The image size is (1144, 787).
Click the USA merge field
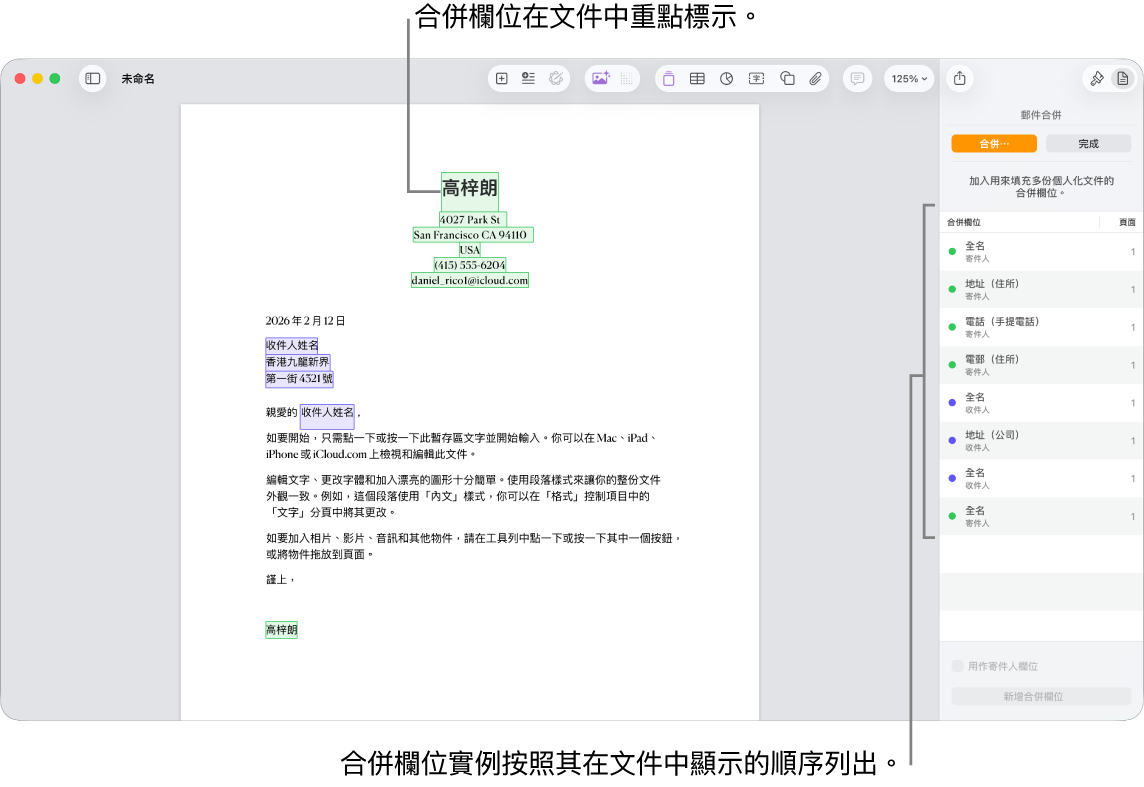(x=470, y=249)
